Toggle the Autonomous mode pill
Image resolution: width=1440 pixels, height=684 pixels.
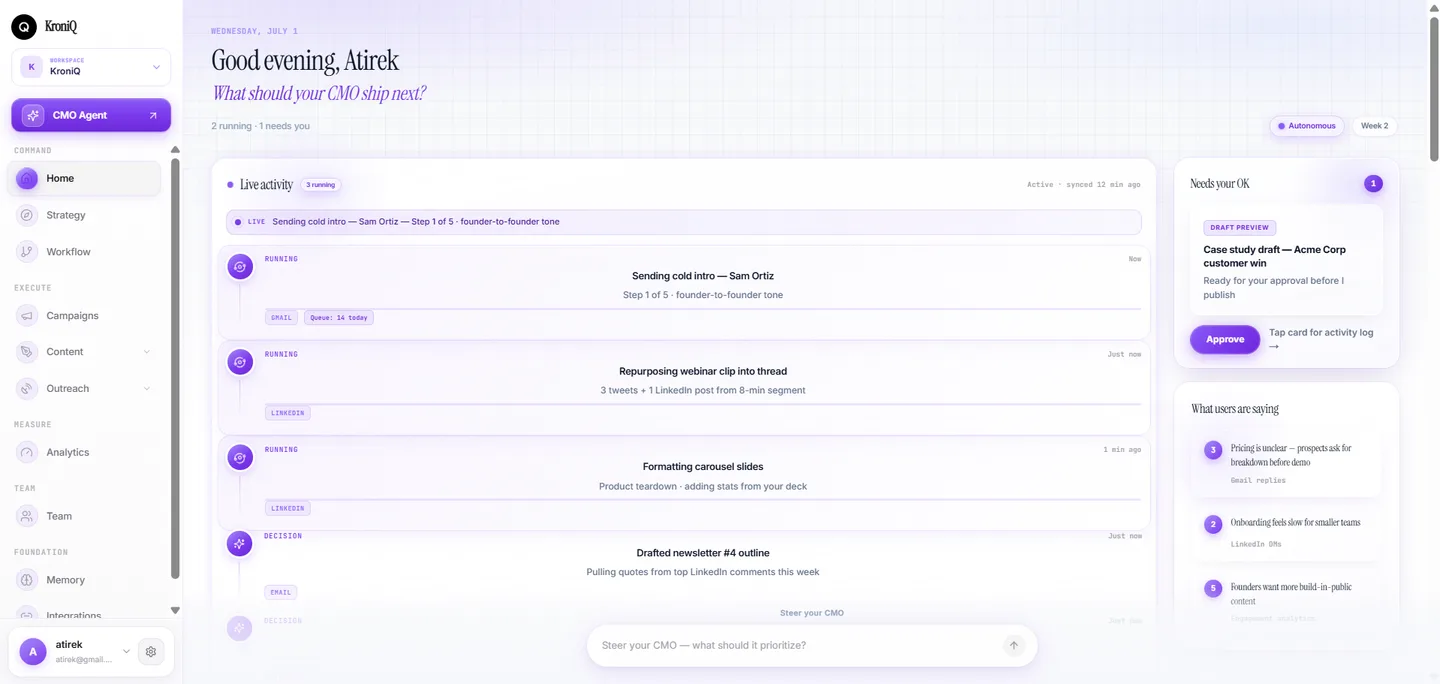pyautogui.click(x=1307, y=126)
